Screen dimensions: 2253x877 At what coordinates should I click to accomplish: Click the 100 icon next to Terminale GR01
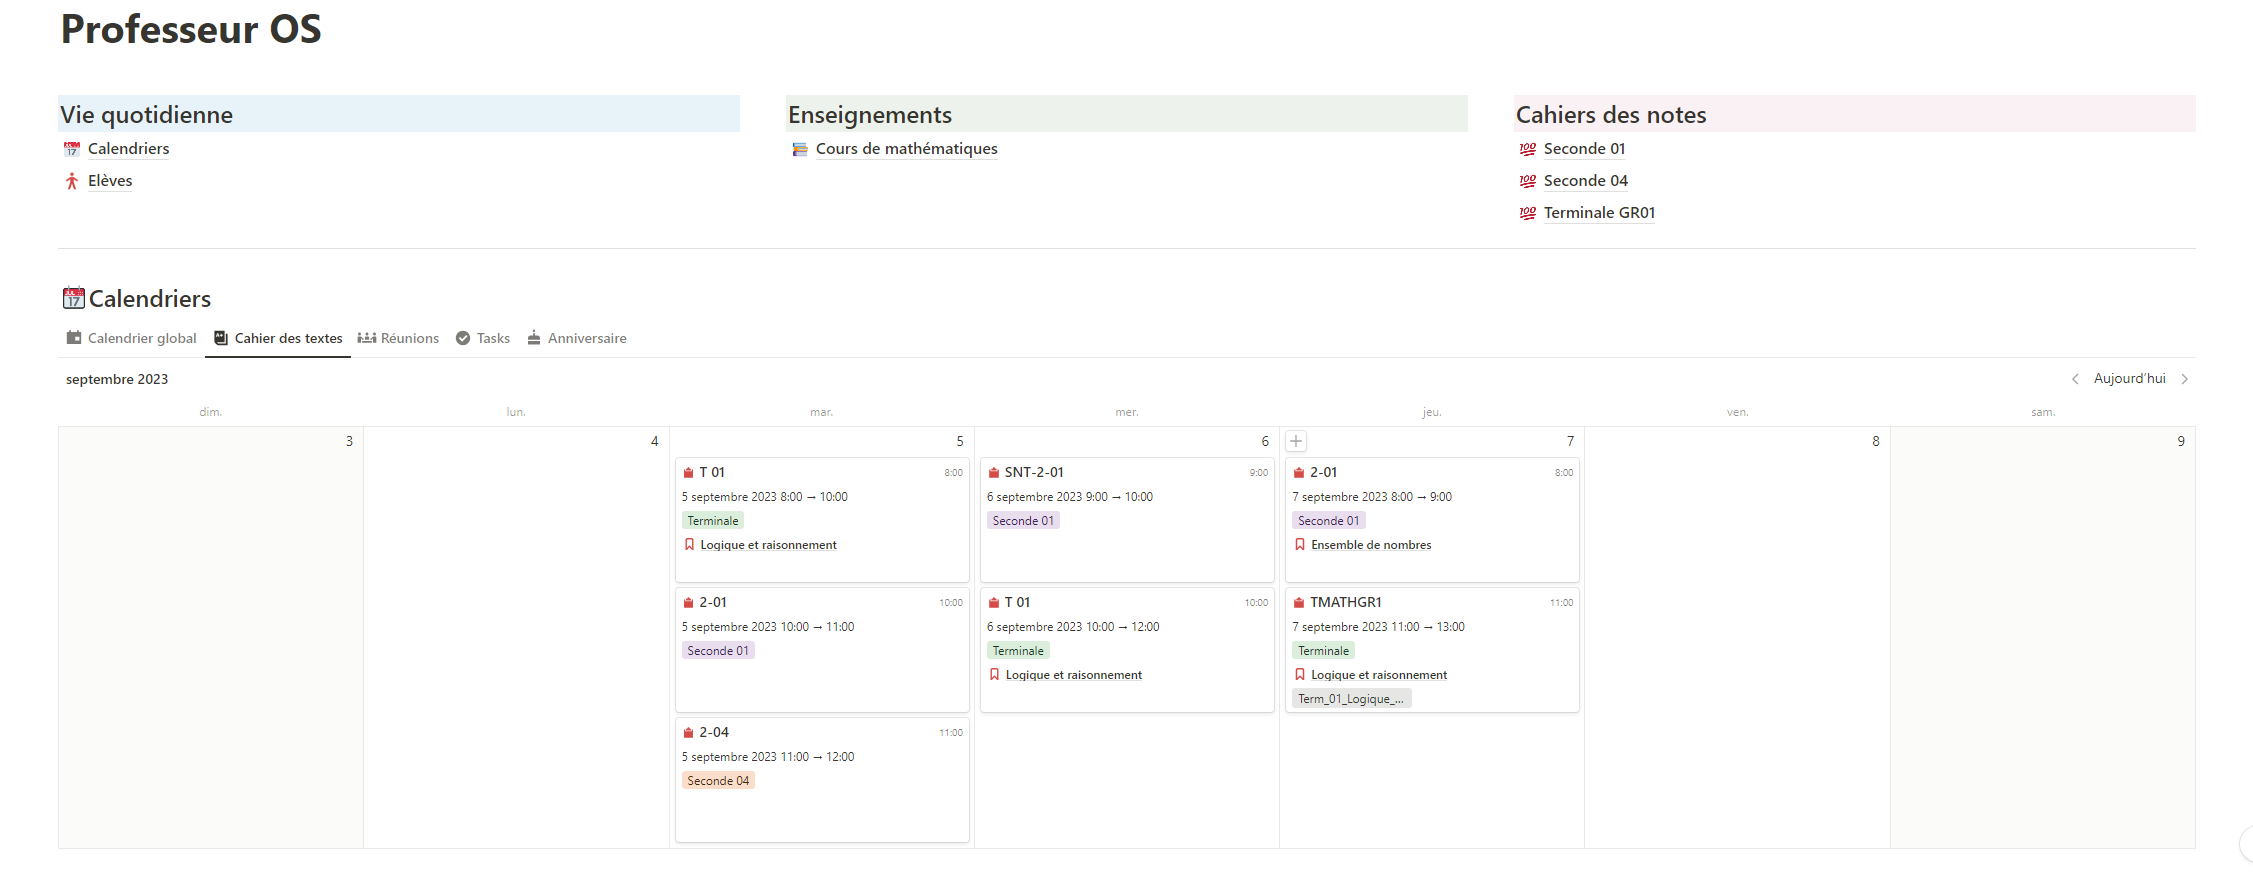coord(1527,213)
